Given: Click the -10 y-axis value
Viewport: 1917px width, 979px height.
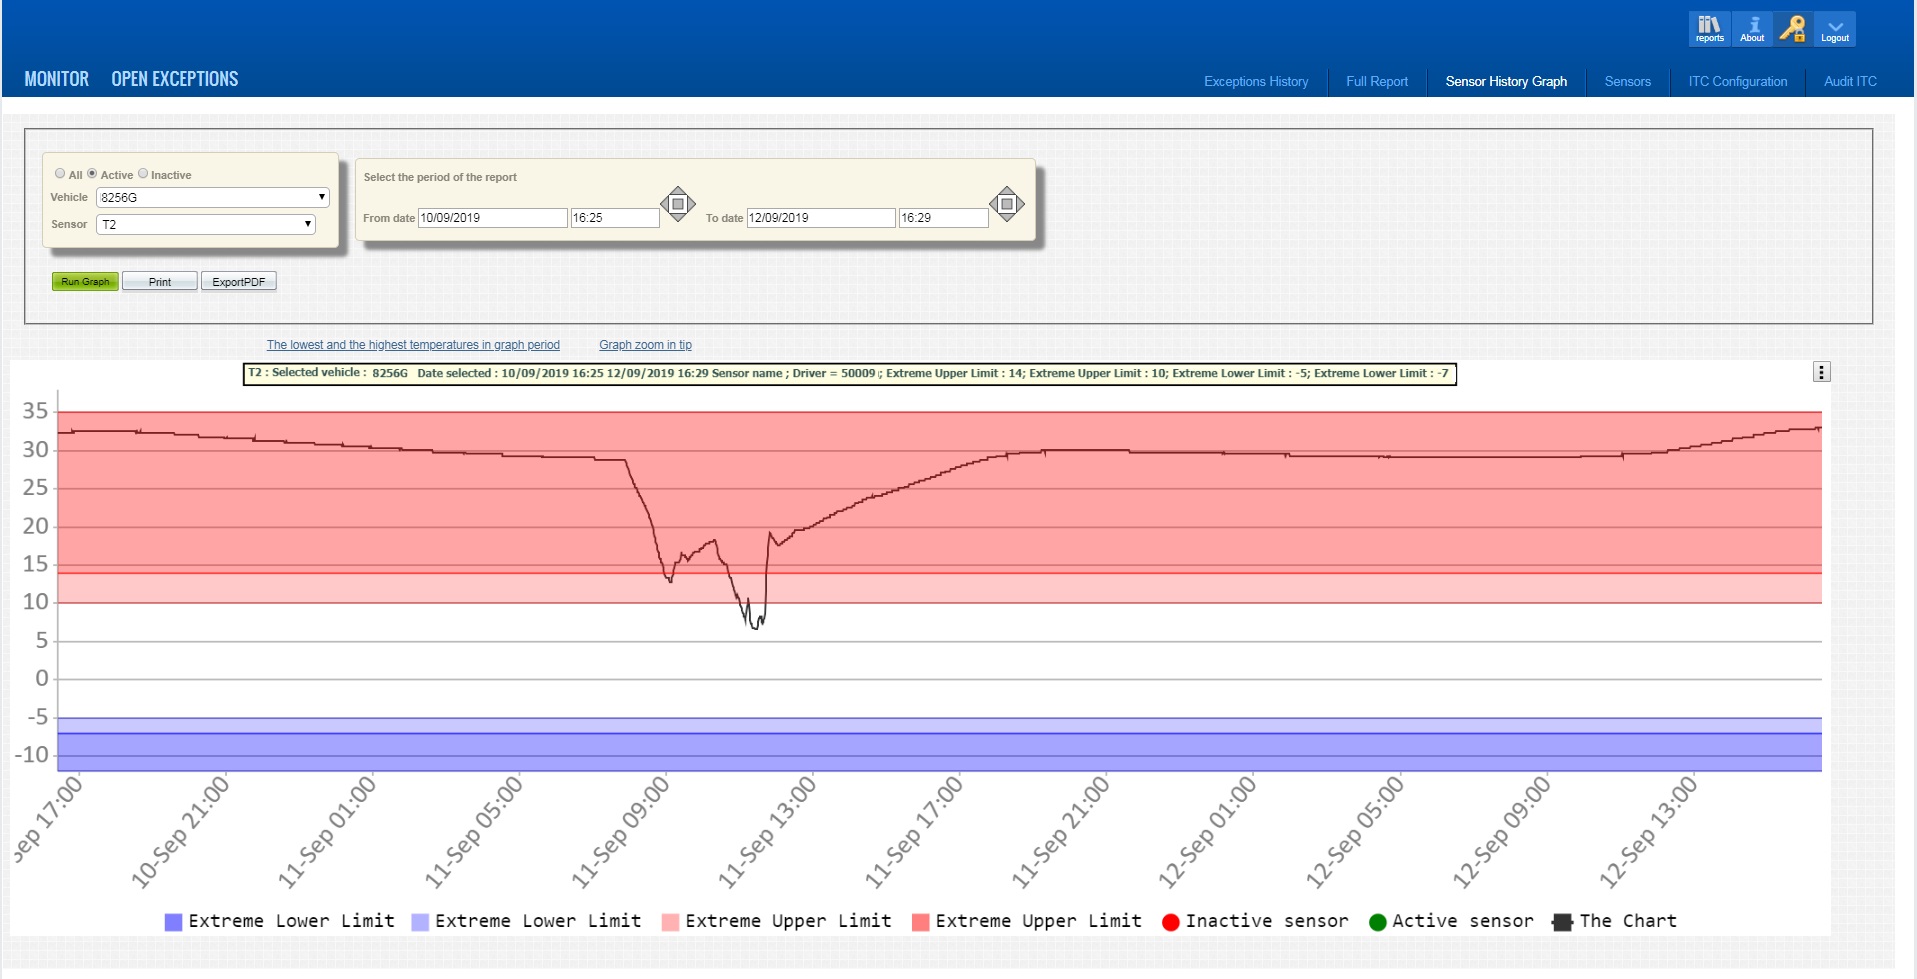Looking at the screenshot, I should coord(31,755).
